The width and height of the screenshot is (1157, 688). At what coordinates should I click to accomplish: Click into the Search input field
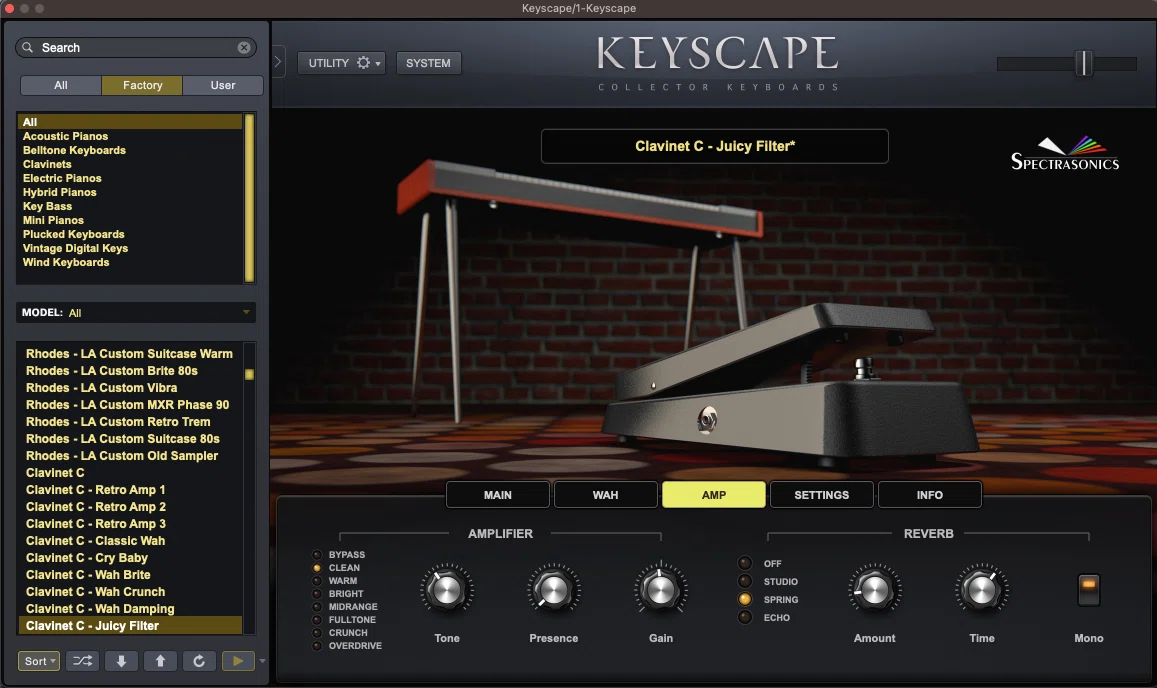pyautogui.click(x=137, y=47)
